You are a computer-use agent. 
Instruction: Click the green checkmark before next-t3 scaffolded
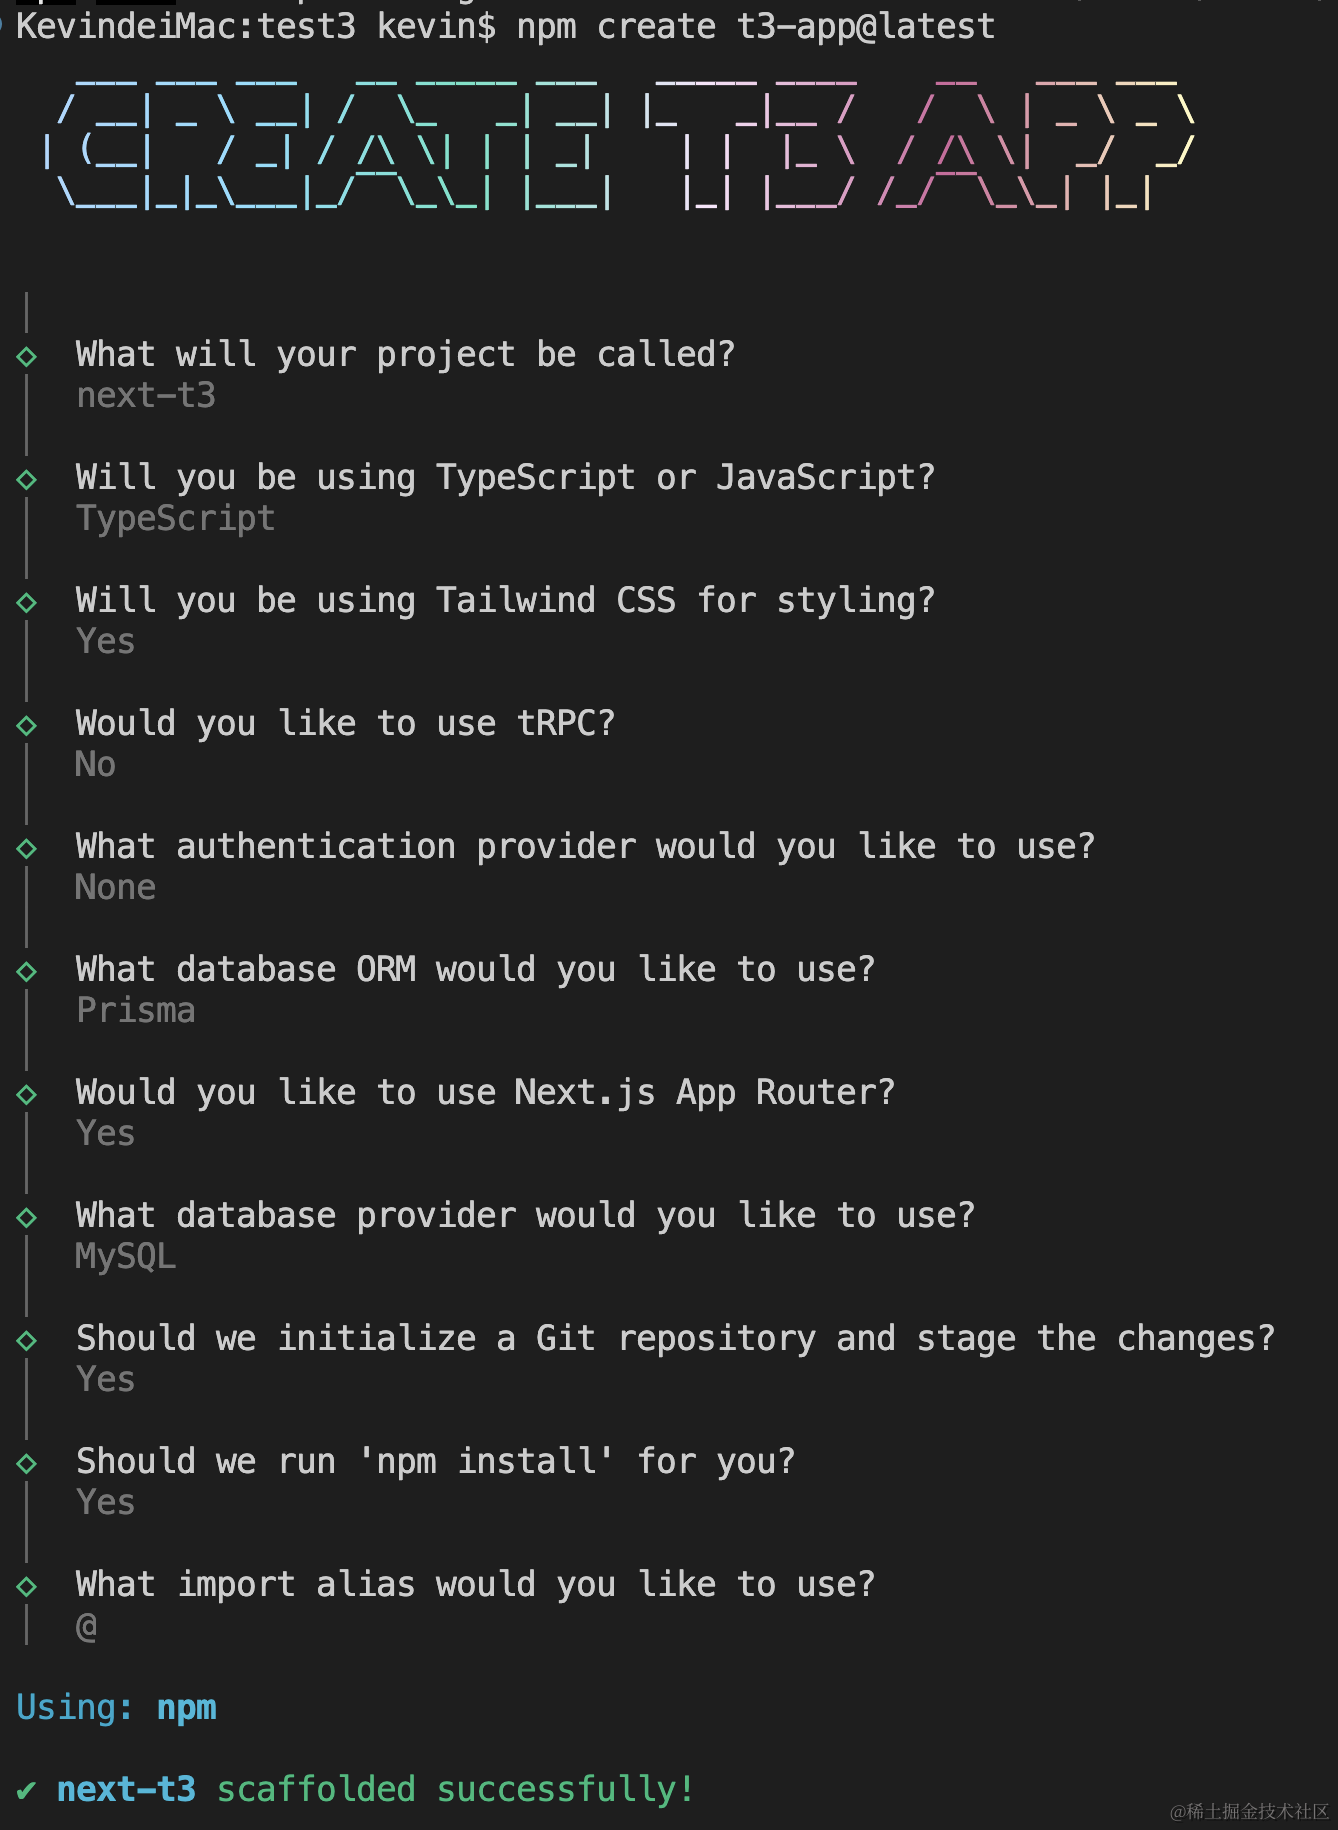tap(27, 1789)
